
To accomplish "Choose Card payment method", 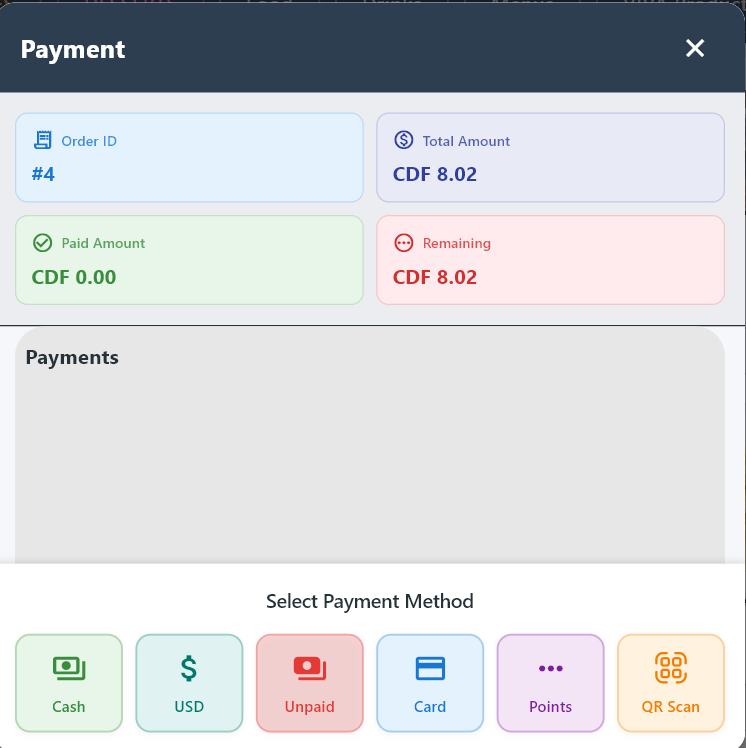I will [x=430, y=683].
